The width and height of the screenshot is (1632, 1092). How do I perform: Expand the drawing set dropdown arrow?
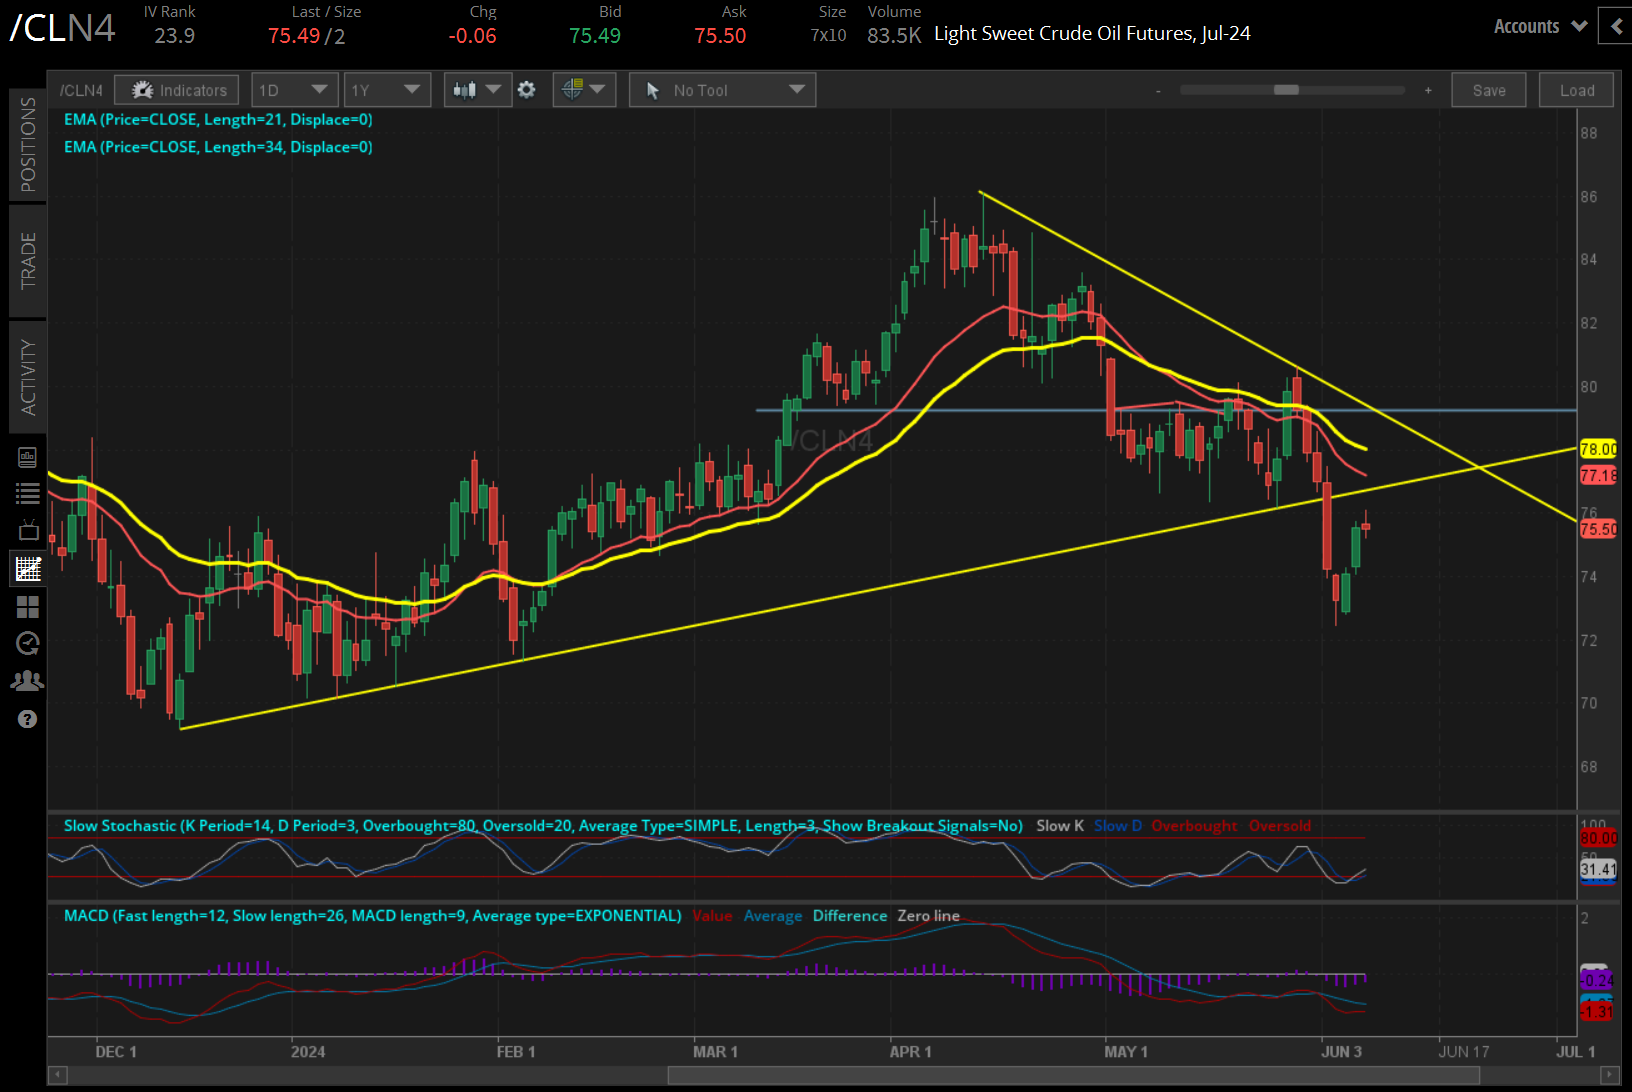pyautogui.click(x=598, y=90)
